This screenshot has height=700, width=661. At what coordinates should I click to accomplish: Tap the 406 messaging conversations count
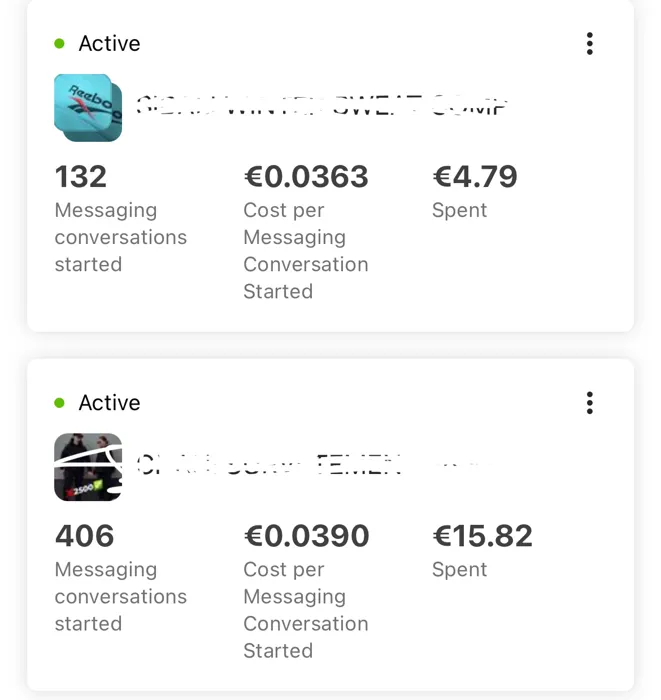[x=84, y=536]
